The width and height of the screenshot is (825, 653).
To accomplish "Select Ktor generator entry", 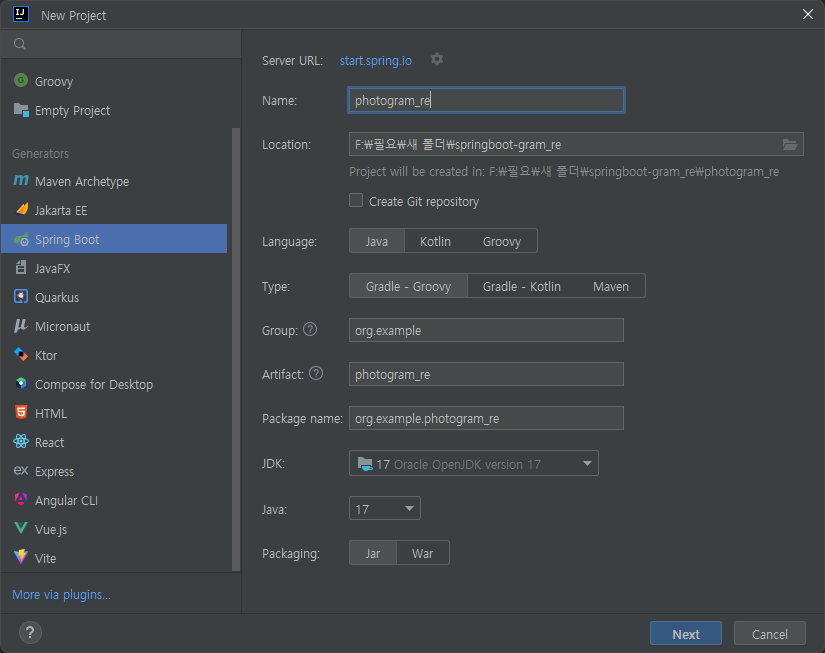I will point(114,355).
